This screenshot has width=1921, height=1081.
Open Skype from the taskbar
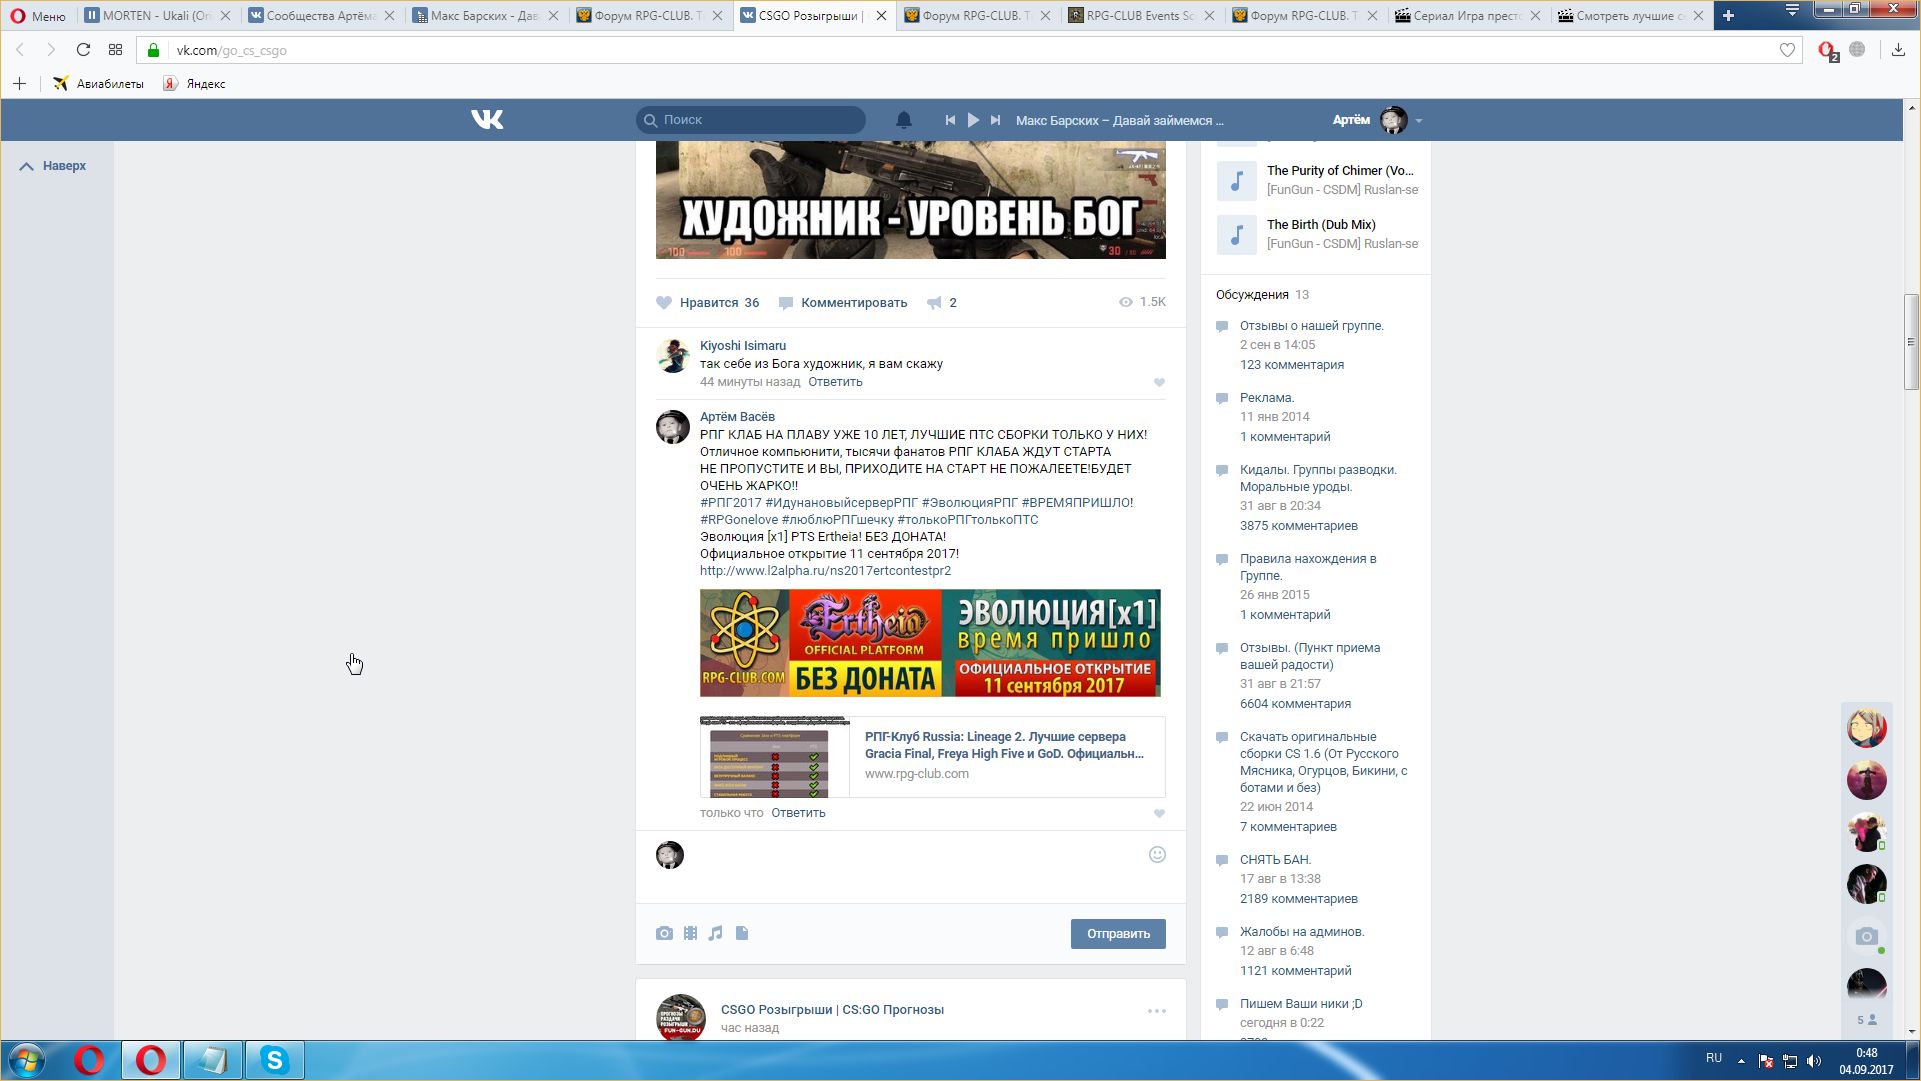(274, 1060)
